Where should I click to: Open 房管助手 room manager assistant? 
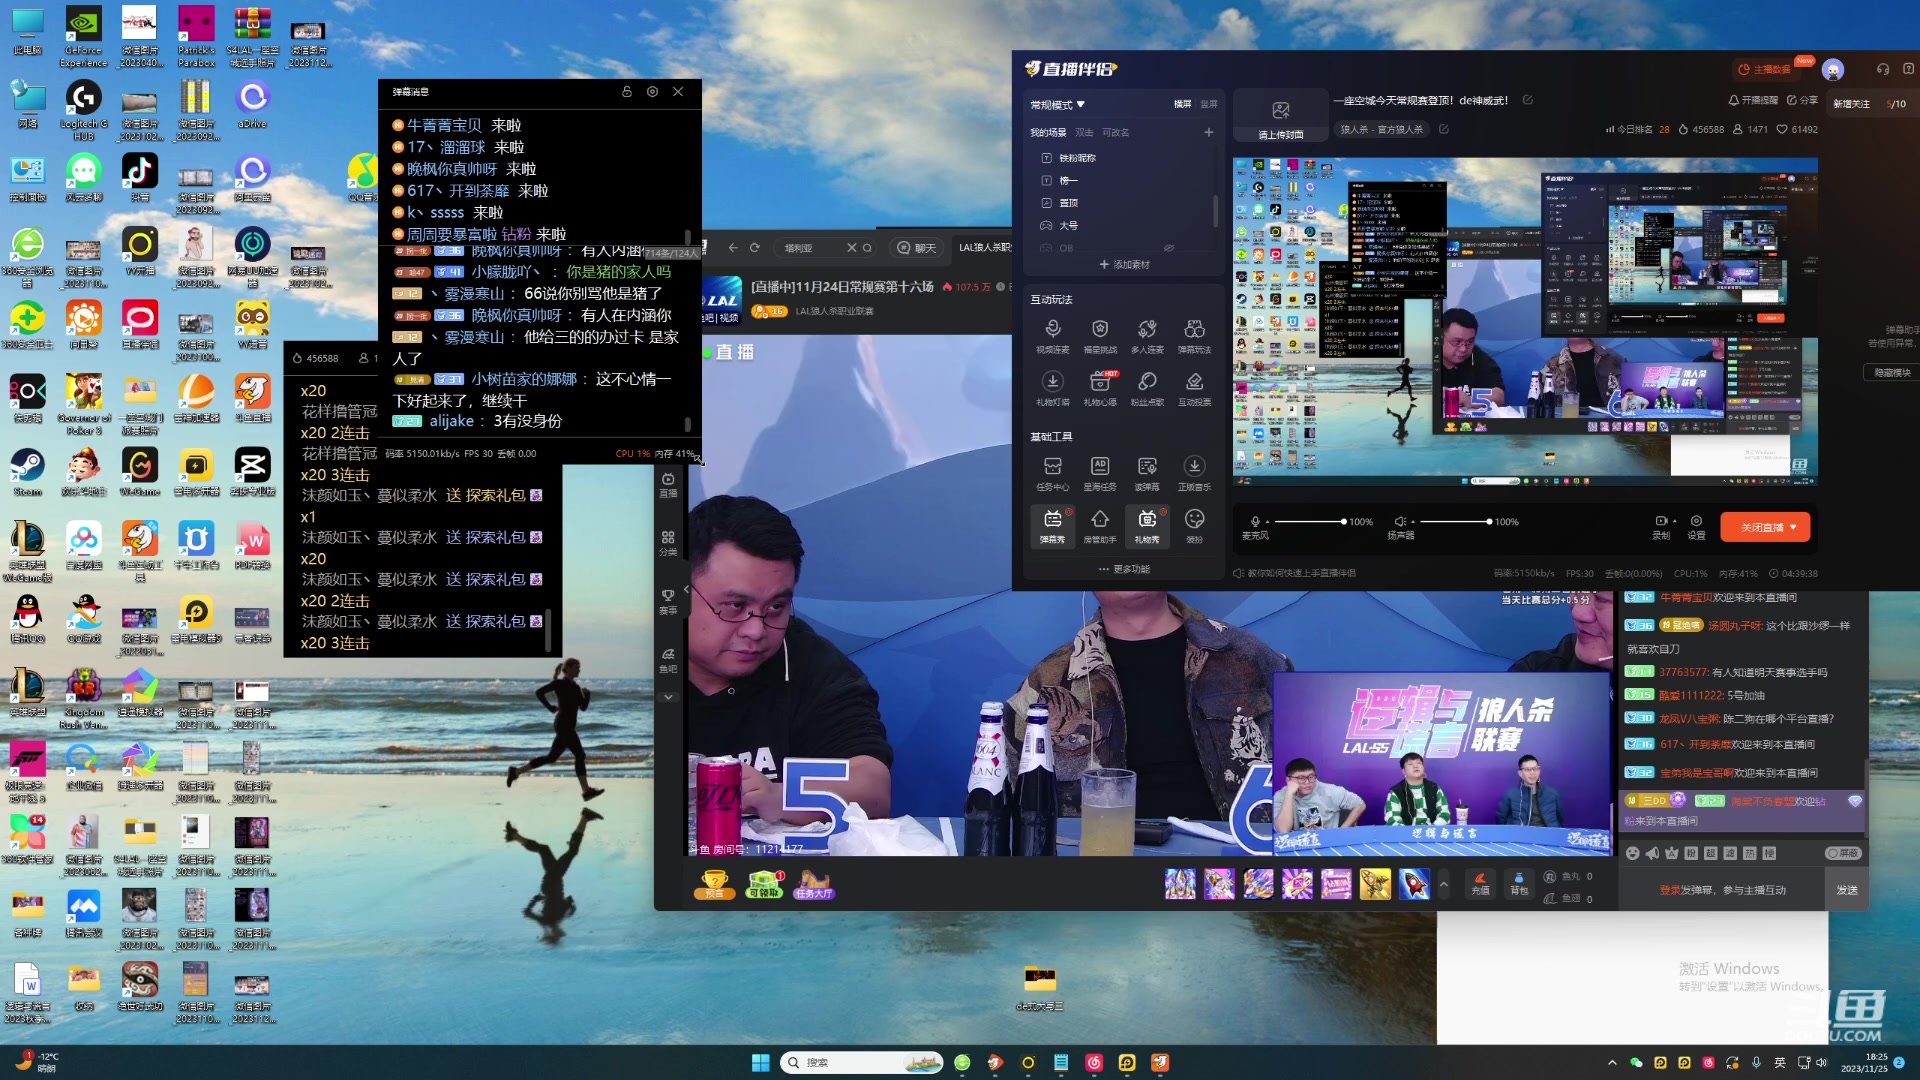click(x=1100, y=526)
